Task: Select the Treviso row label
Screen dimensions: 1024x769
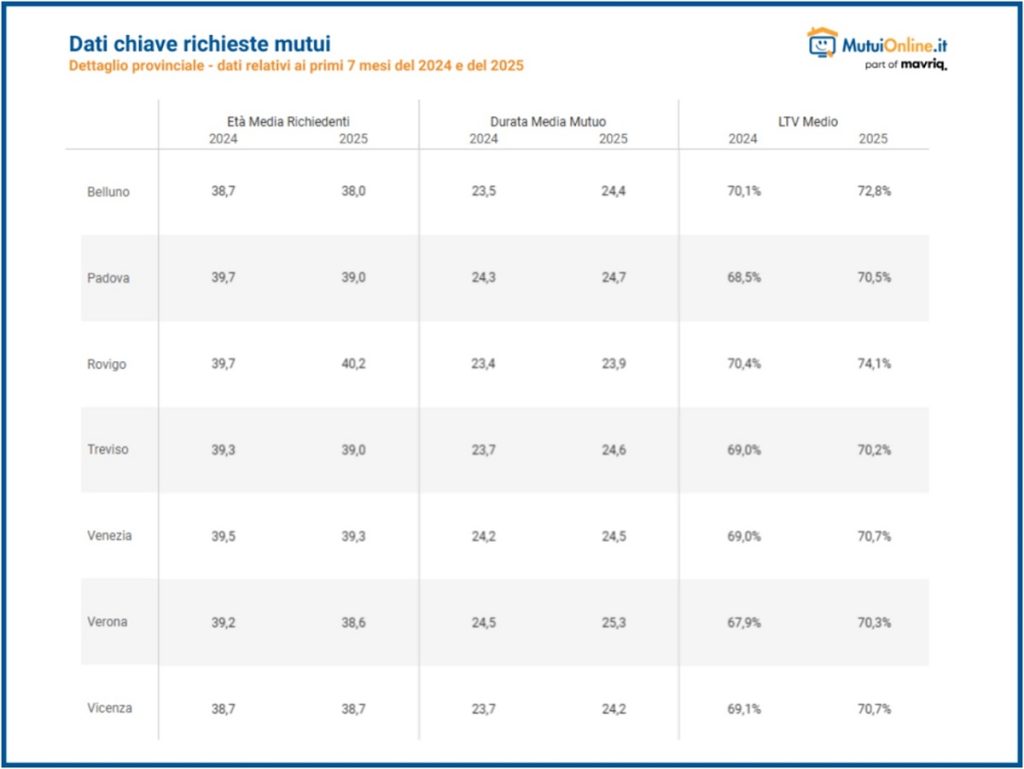Action: pos(108,450)
